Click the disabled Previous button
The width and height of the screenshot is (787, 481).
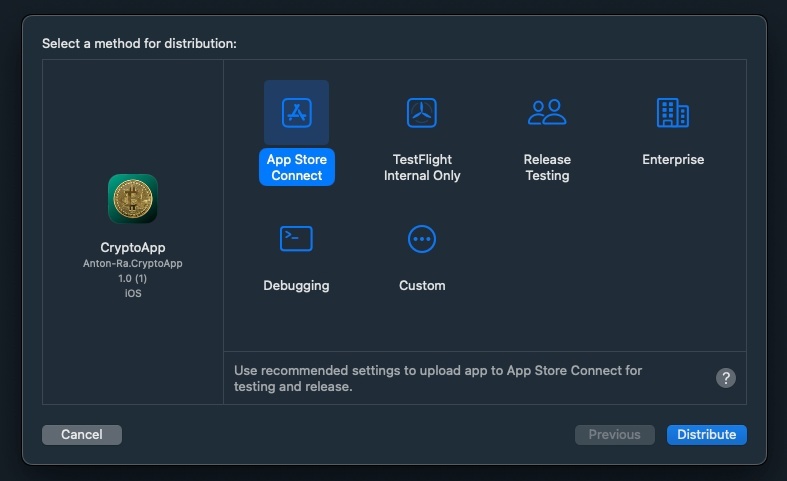[x=614, y=435]
